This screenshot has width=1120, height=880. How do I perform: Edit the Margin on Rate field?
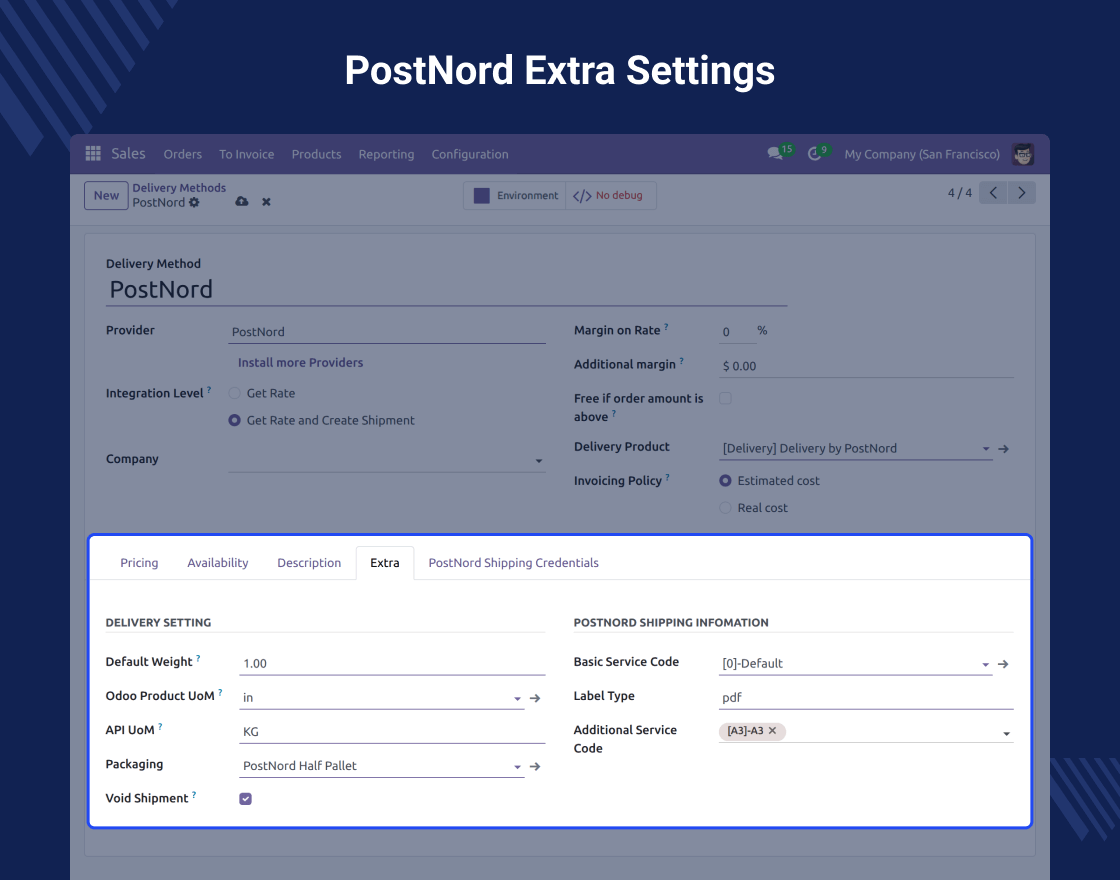[737, 331]
